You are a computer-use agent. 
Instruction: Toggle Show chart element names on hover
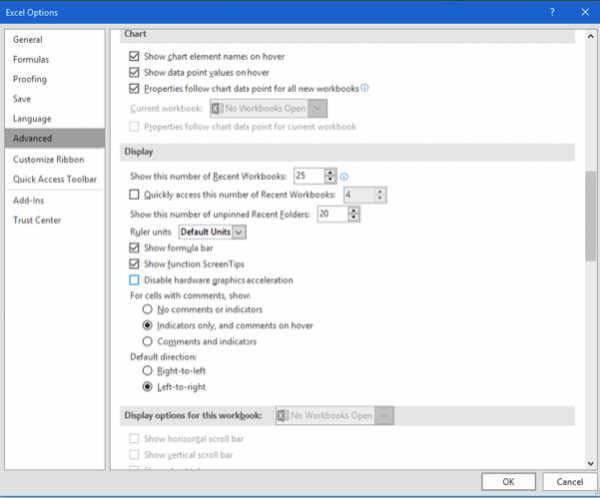click(134, 56)
